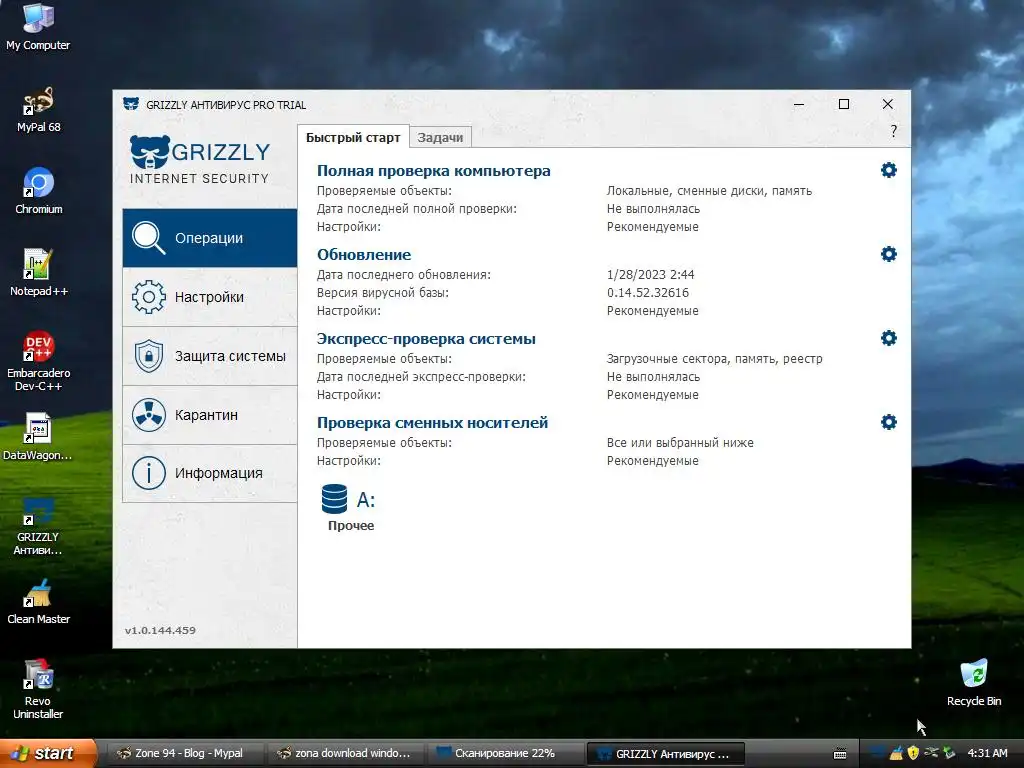Select Notepad++ desktop shortcut
Viewport: 1024px width, 768px height.
pyautogui.click(x=38, y=273)
